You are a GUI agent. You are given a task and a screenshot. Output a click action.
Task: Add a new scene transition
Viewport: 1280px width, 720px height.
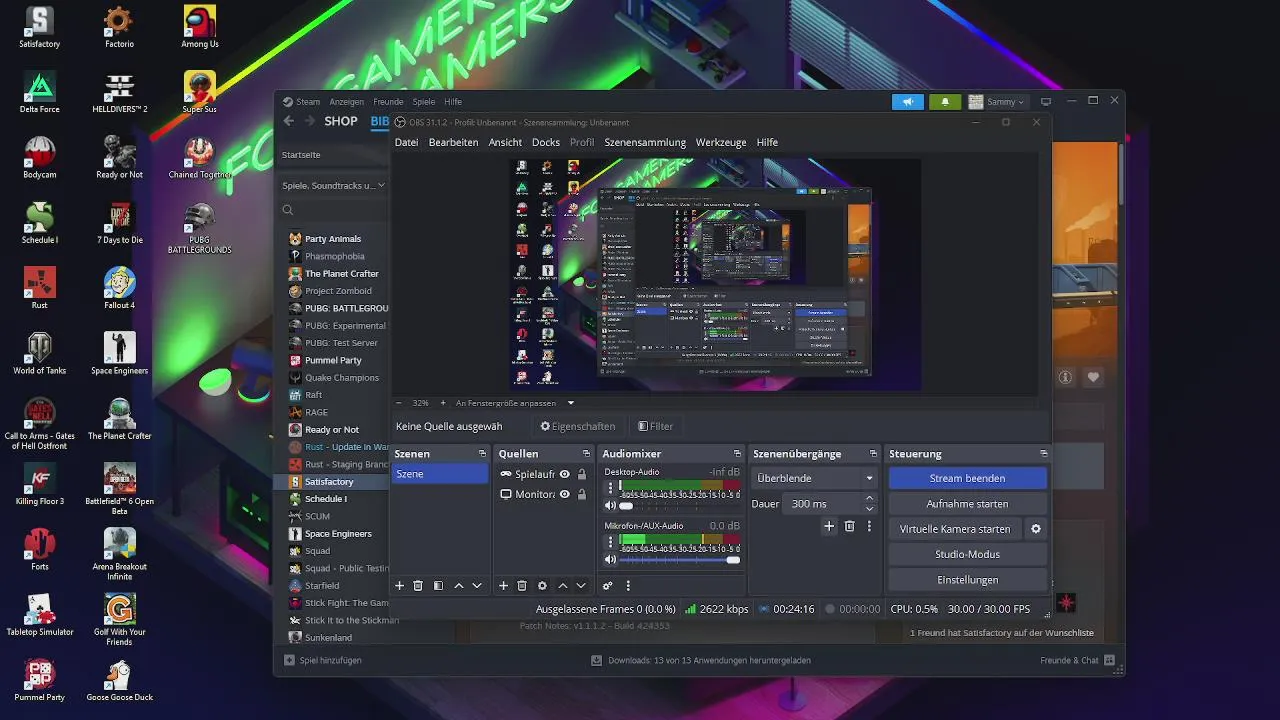point(829,526)
